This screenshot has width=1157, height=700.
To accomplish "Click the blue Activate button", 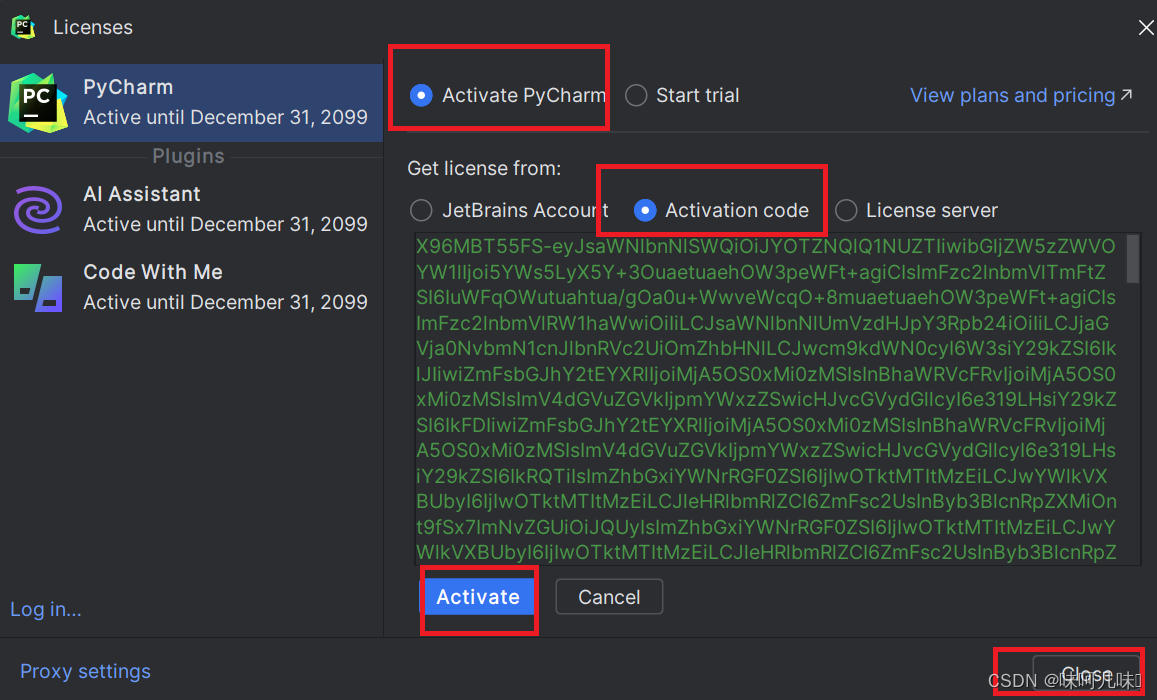I will [x=477, y=597].
